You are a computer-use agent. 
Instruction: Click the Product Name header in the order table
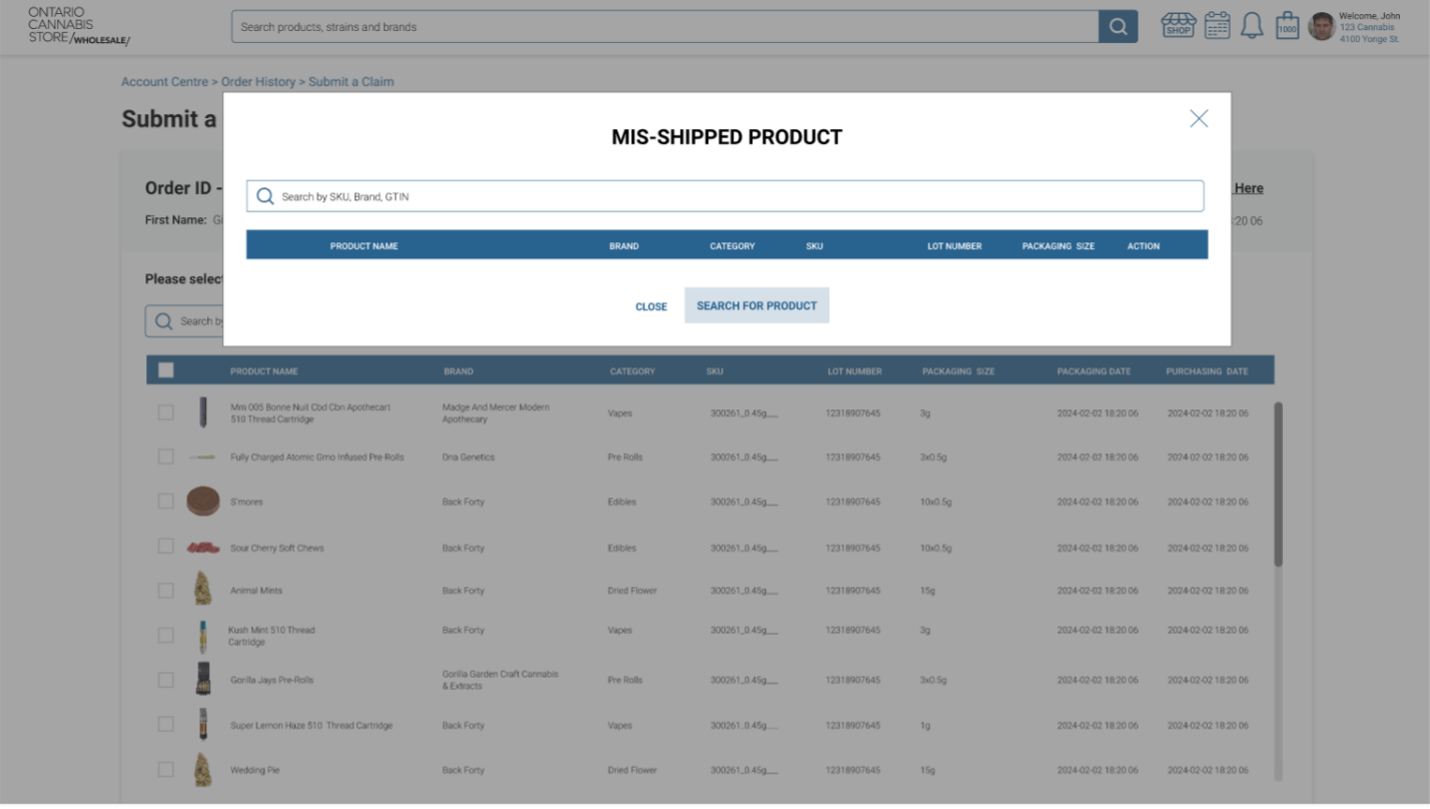tap(264, 371)
